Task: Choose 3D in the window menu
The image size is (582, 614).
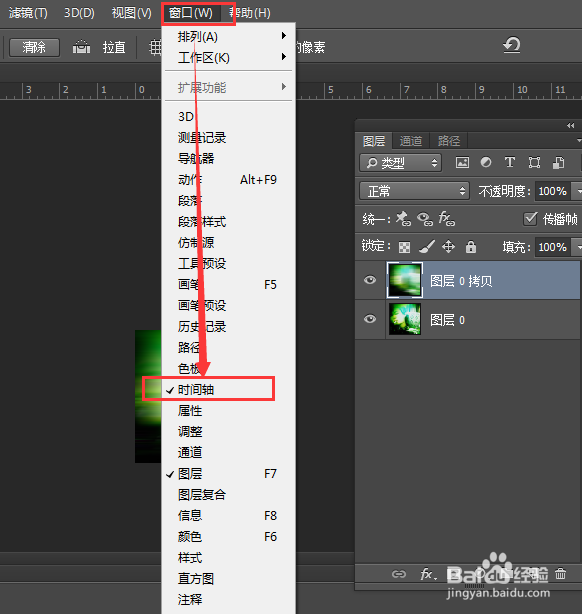Action: 228,117
